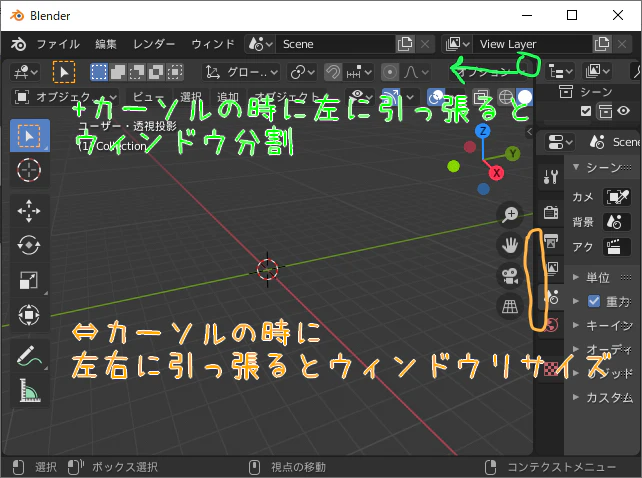The width and height of the screenshot is (642, 478).
Task: Switch perspective/orthographic with grid icon
Action: point(510,306)
